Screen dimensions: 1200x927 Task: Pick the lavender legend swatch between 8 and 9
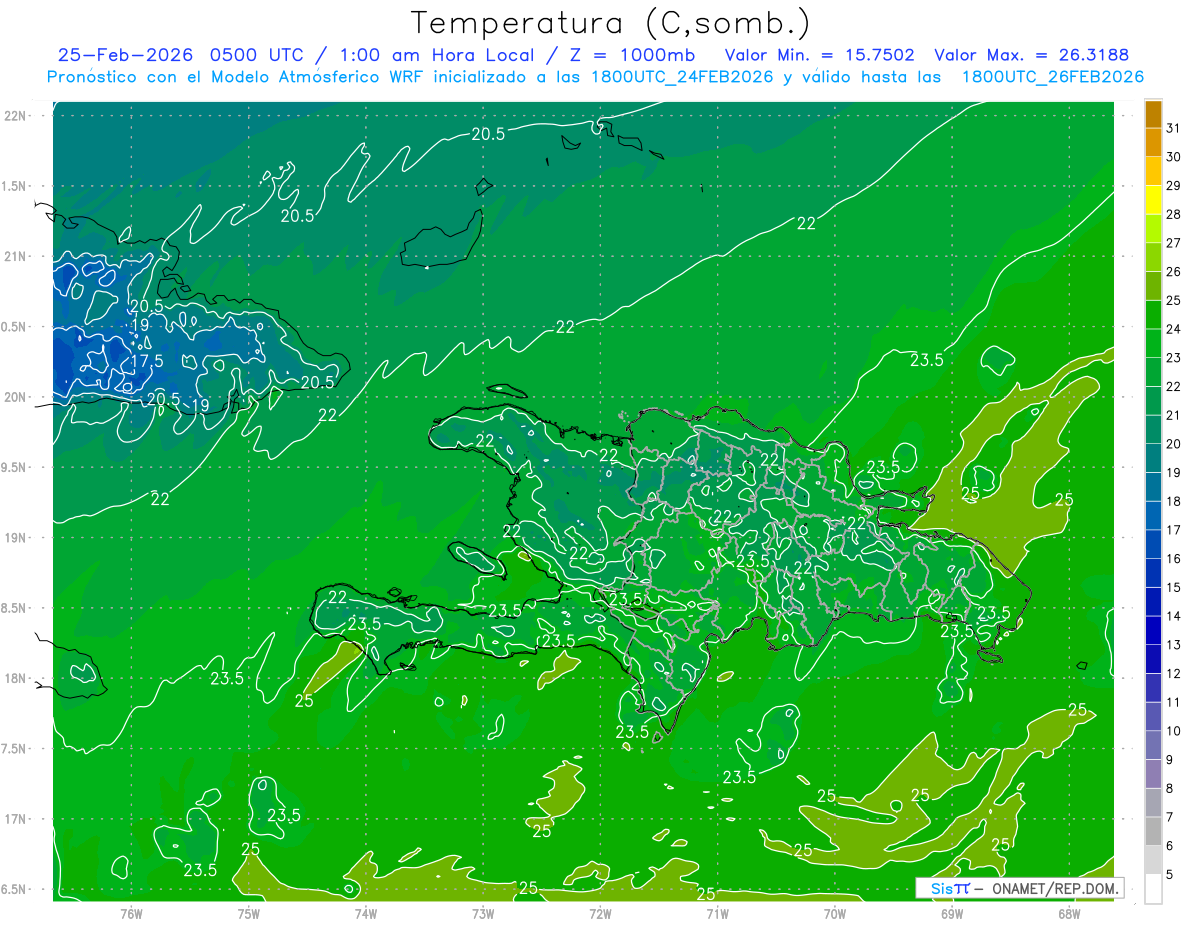tap(1153, 774)
